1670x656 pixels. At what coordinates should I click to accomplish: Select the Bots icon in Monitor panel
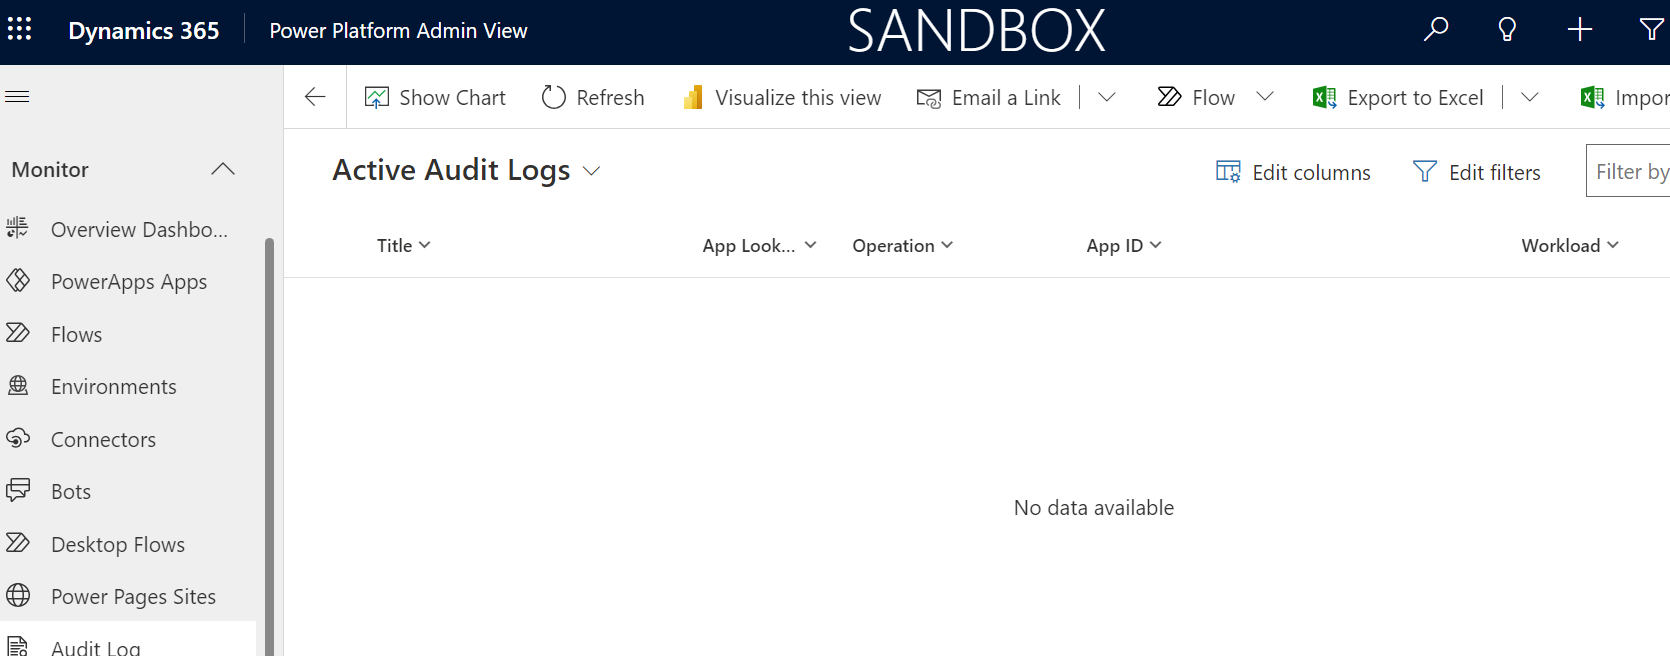coord(18,491)
